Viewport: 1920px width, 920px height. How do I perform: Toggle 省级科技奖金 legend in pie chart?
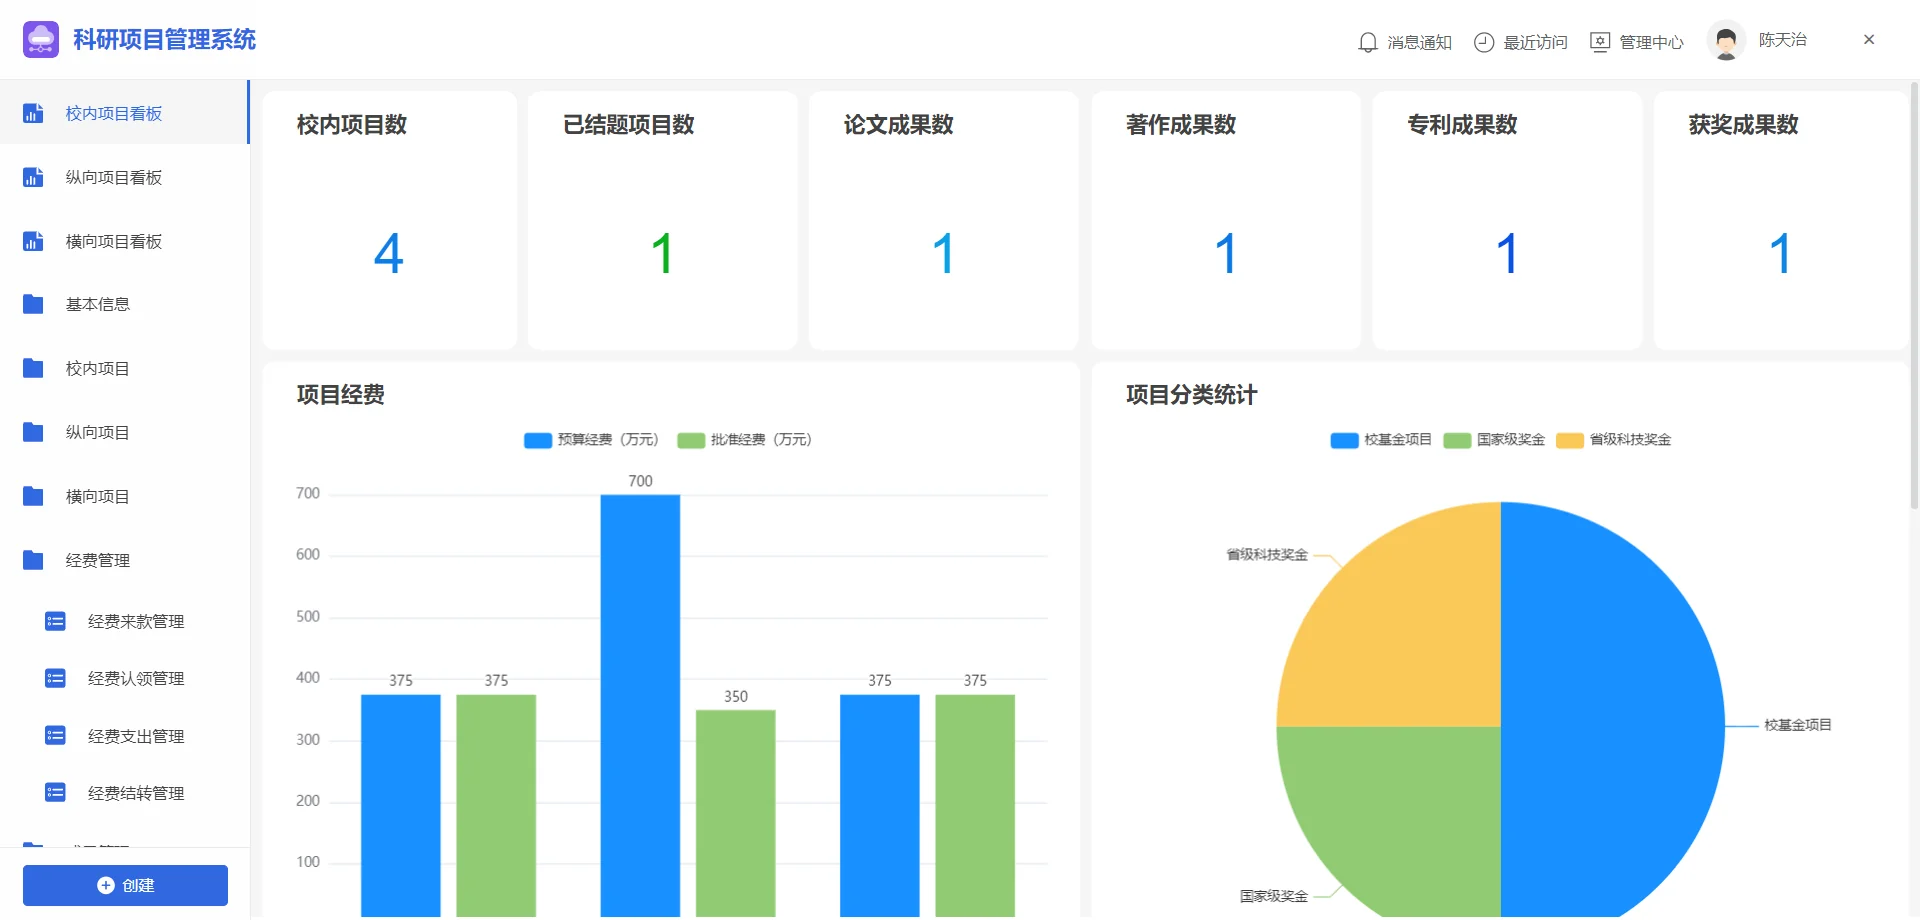[1614, 440]
